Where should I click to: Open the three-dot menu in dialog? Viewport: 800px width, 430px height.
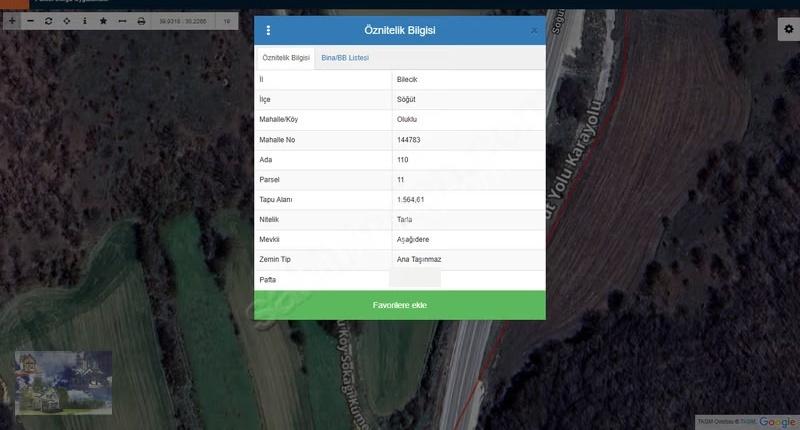coord(268,31)
